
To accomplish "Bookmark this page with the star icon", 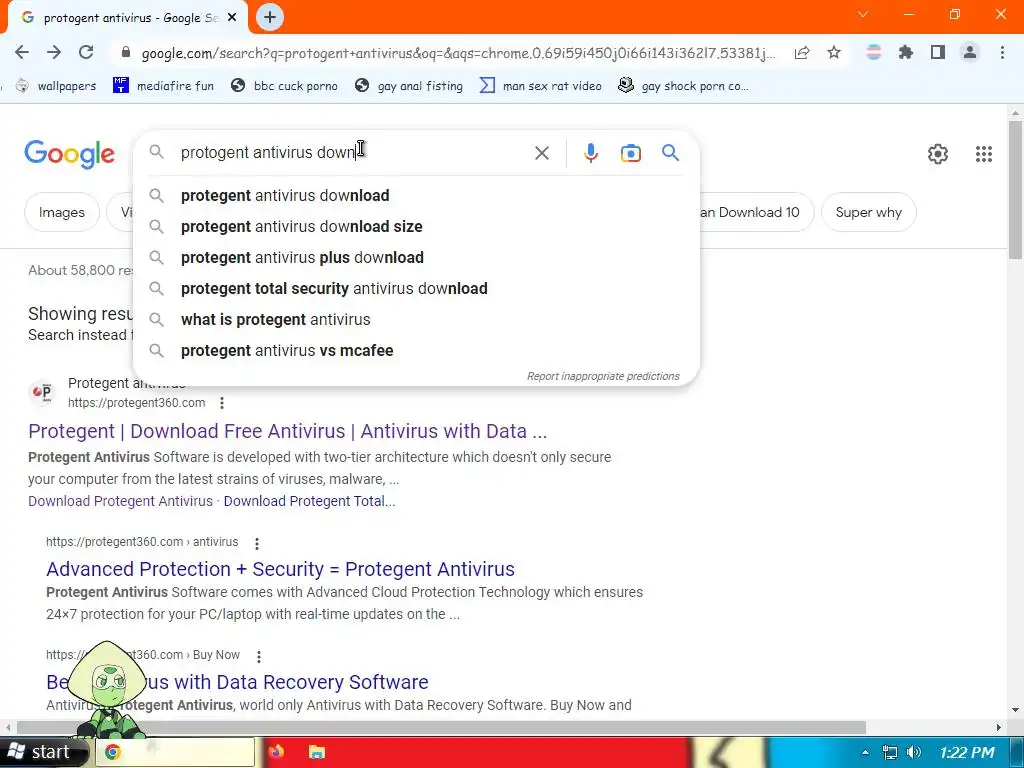I will 833,53.
